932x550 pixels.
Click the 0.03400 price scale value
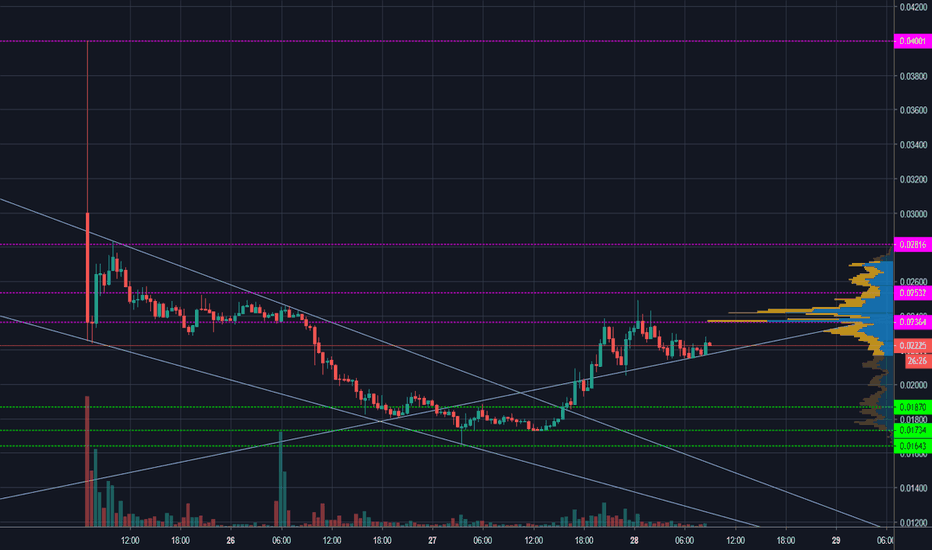click(914, 144)
